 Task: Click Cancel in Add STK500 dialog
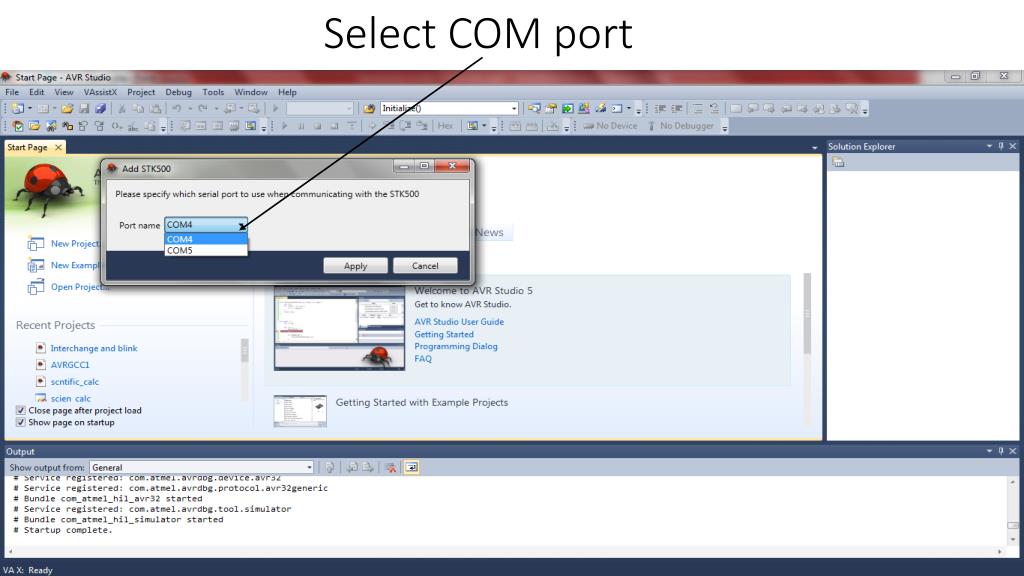[425, 266]
